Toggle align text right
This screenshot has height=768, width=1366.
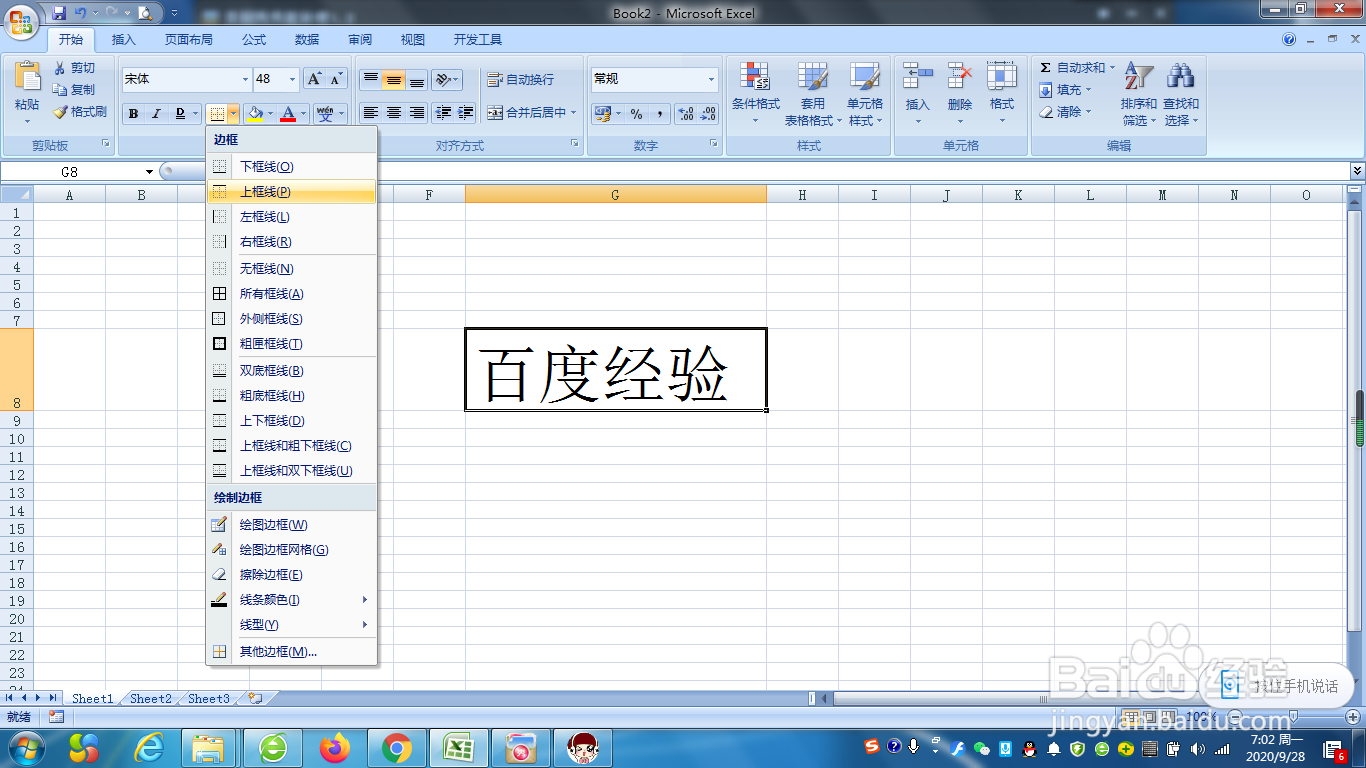click(x=416, y=113)
